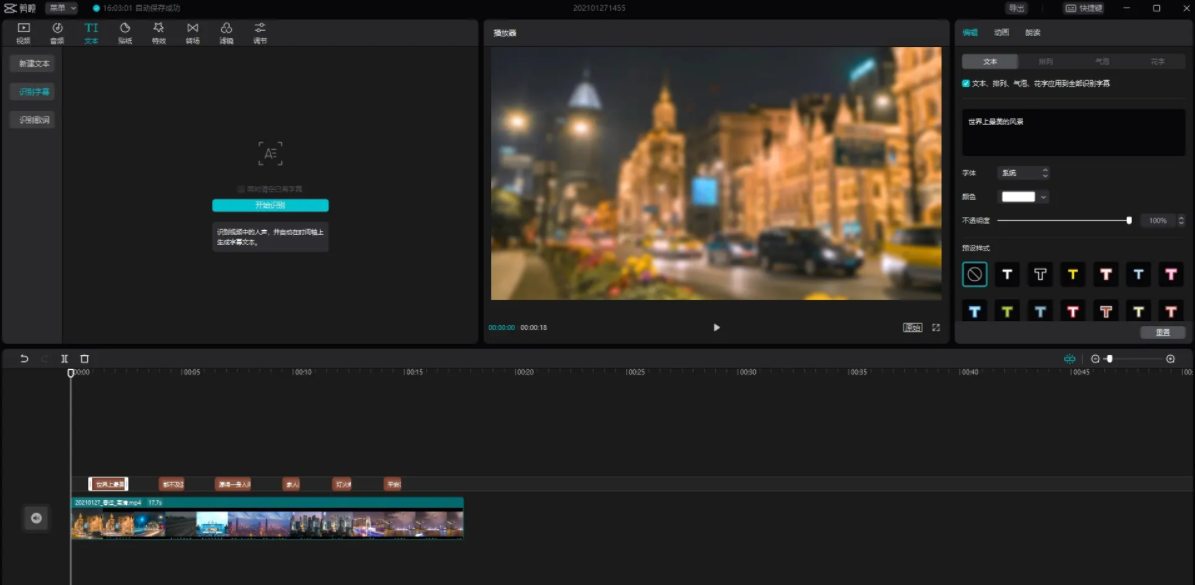Click the 不透明度 opacity slider handle
The width and height of the screenshot is (1195, 585).
[x=1129, y=220]
